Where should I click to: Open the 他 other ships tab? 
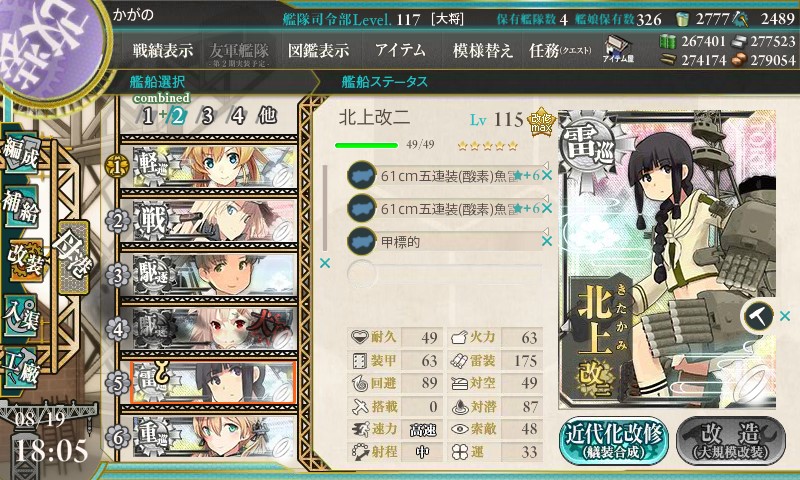267,115
